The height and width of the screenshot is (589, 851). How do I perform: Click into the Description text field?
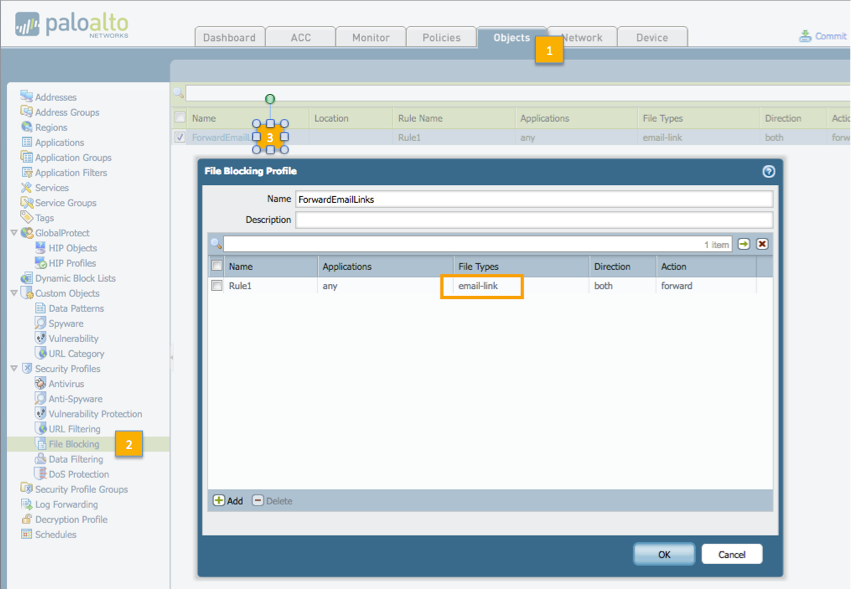[533, 220]
